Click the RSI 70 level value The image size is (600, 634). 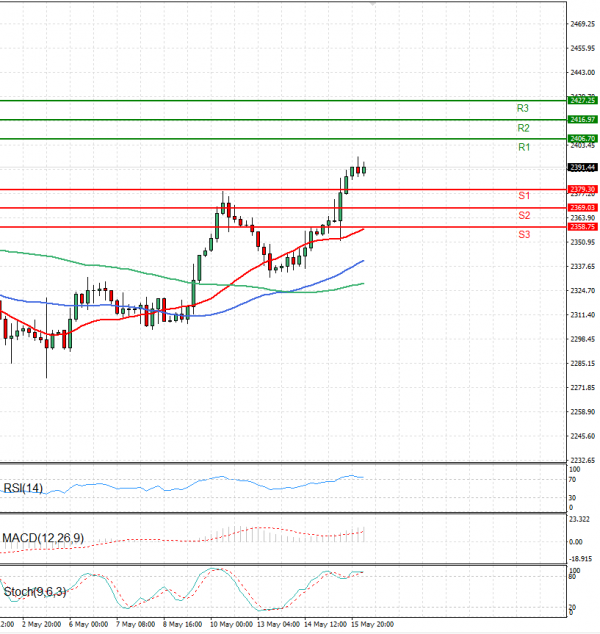[573, 480]
